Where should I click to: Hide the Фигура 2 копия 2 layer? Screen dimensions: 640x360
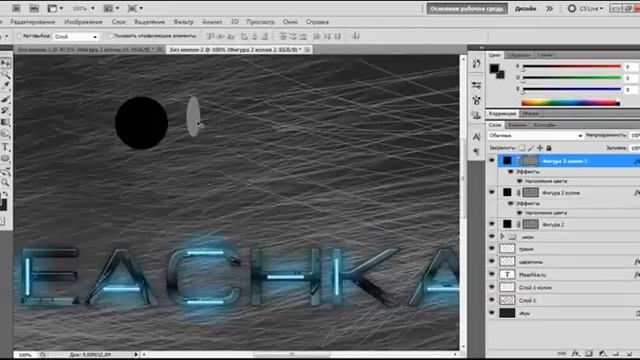tap(492, 161)
